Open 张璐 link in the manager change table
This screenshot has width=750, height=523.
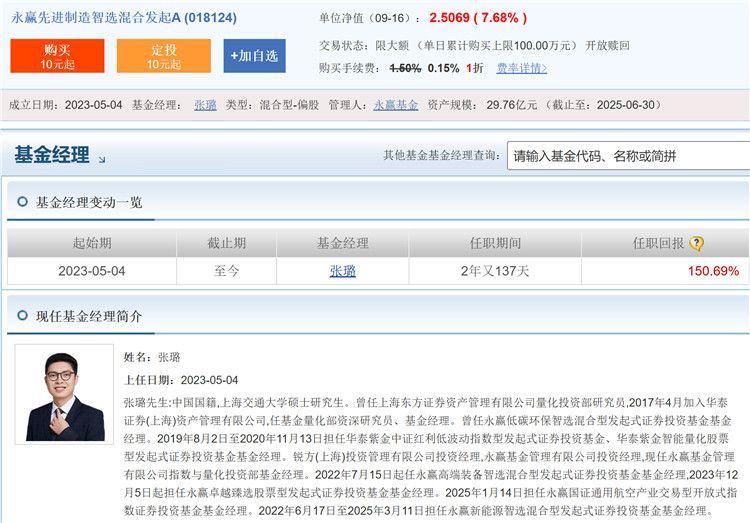[x=342, y=271]
